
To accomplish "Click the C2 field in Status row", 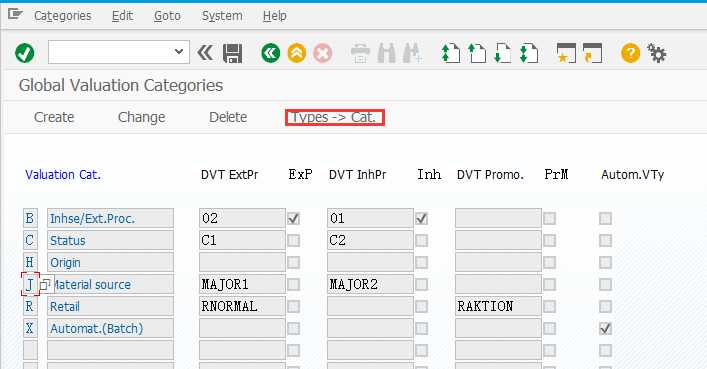I will [x=370, y=240].
